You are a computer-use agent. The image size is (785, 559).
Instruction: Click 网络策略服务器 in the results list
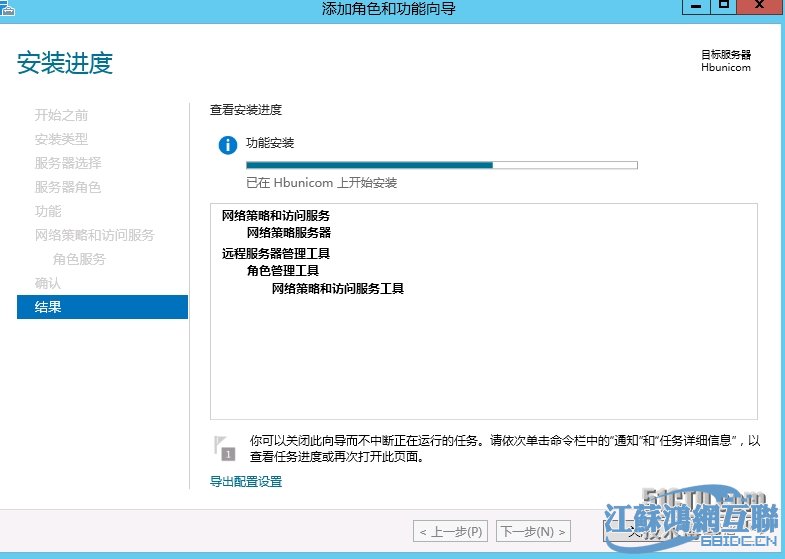[289, 233]
